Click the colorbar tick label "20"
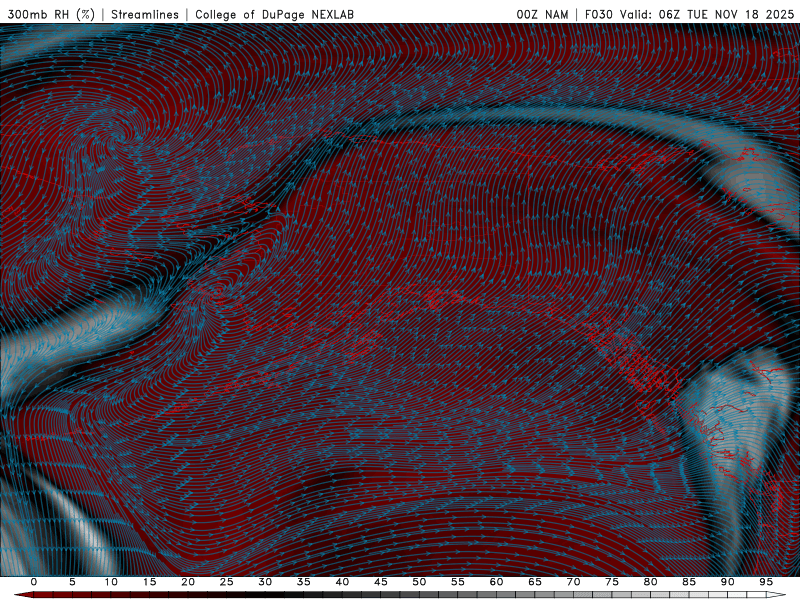The image size is (800, 600). (188, 582)
